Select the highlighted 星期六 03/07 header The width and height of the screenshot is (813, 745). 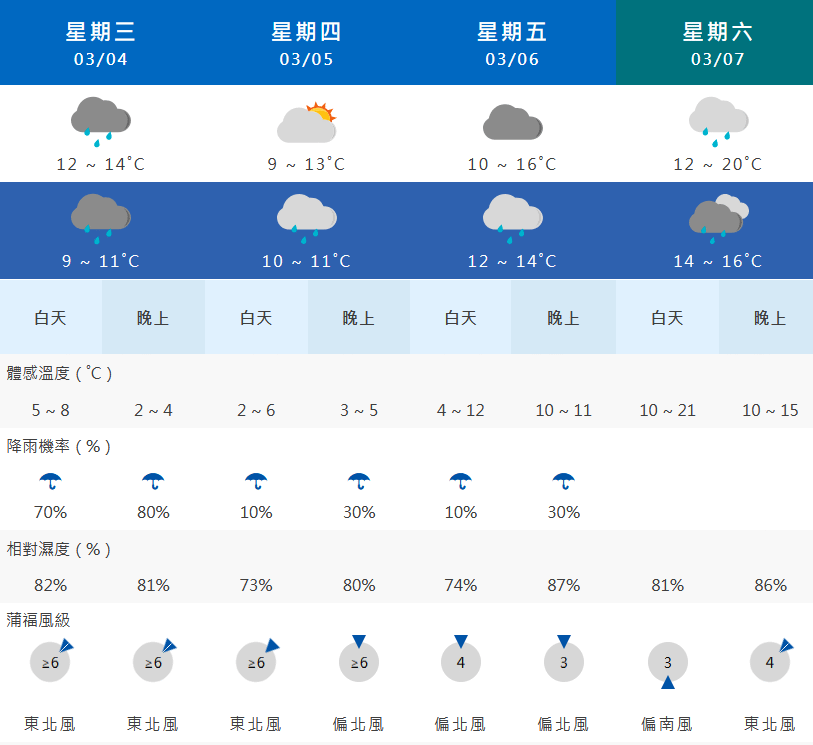click(x=714, y=43)
